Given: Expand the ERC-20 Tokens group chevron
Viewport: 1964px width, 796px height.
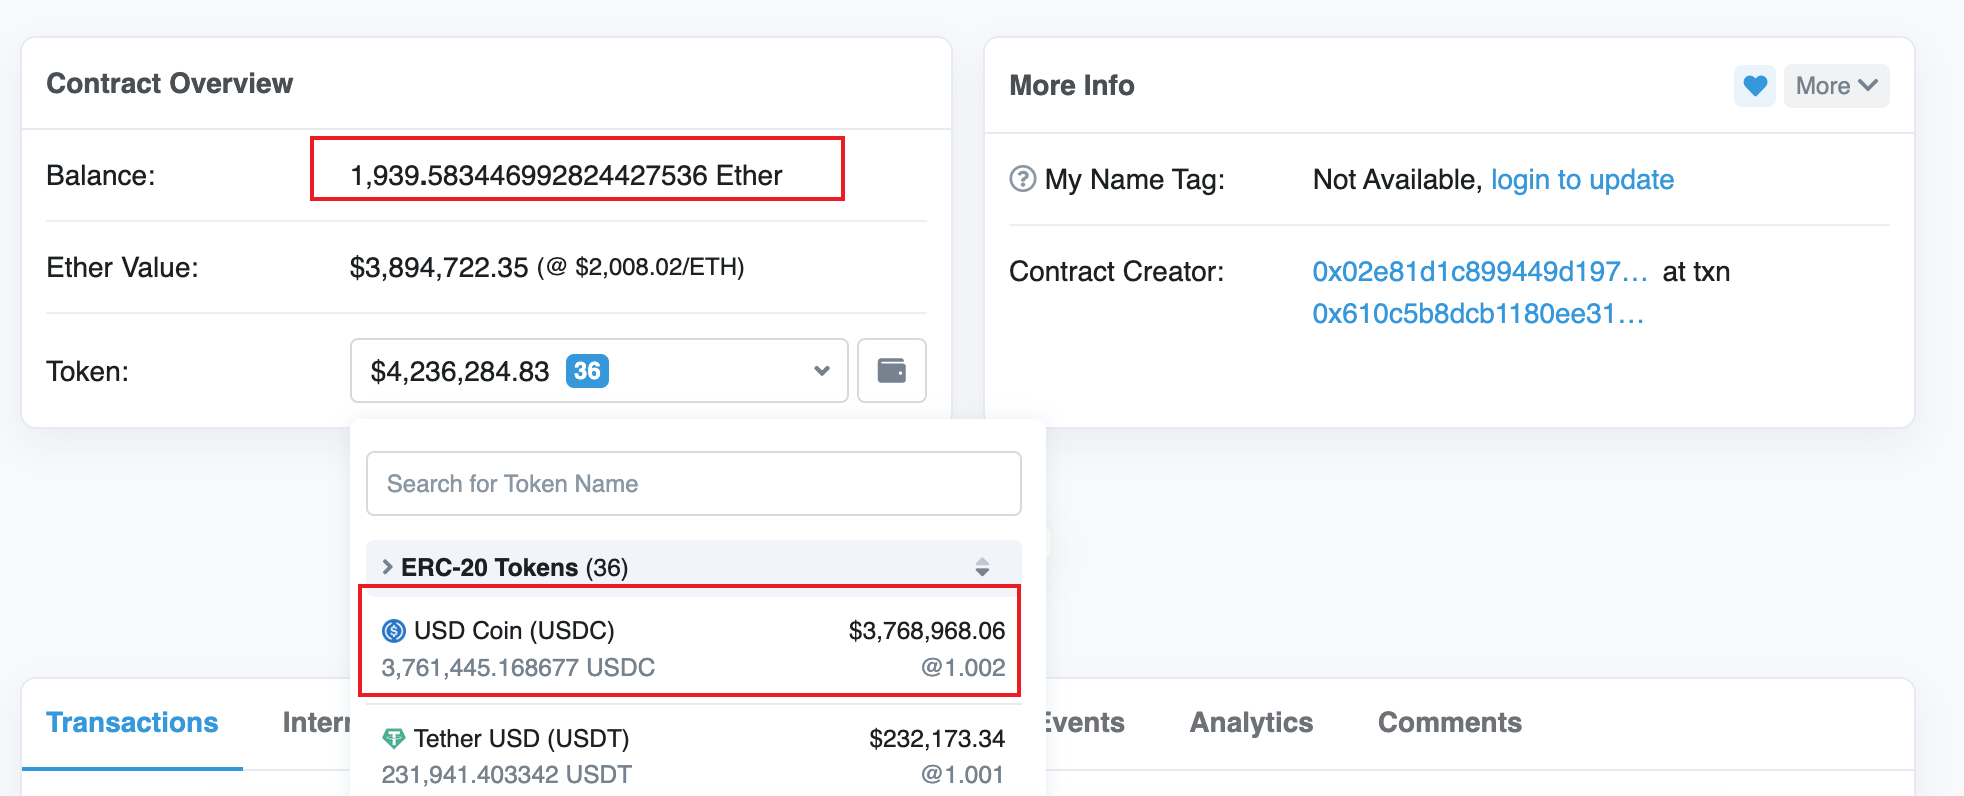Looking at the screenshot, I should click(388, 567).
